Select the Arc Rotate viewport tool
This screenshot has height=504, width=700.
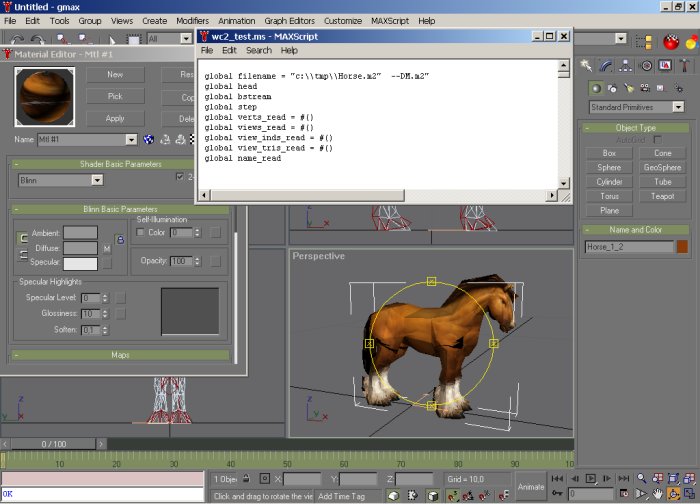[x=674, y=494]
